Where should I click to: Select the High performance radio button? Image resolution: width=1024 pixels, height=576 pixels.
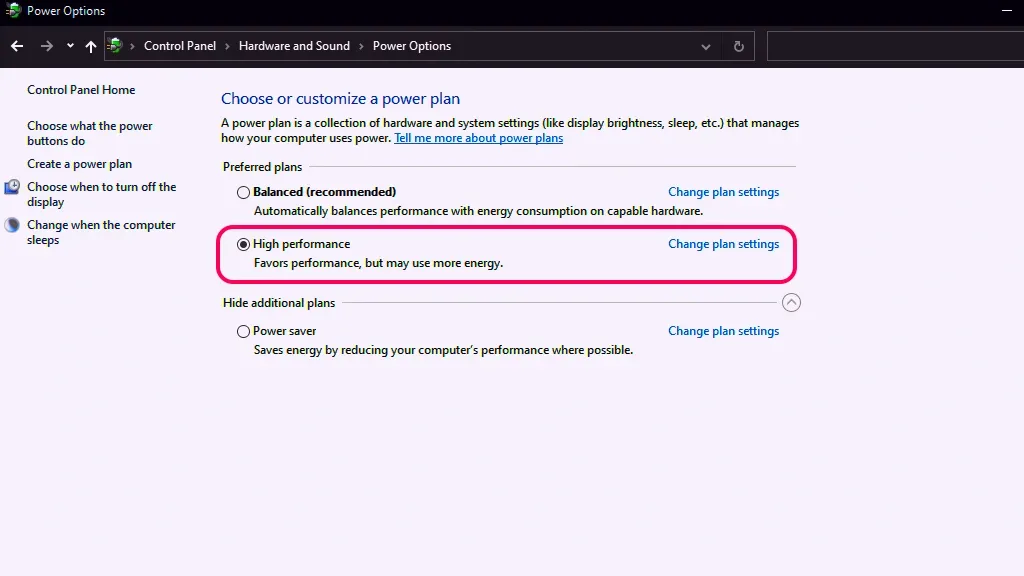[x=243, y=244]
